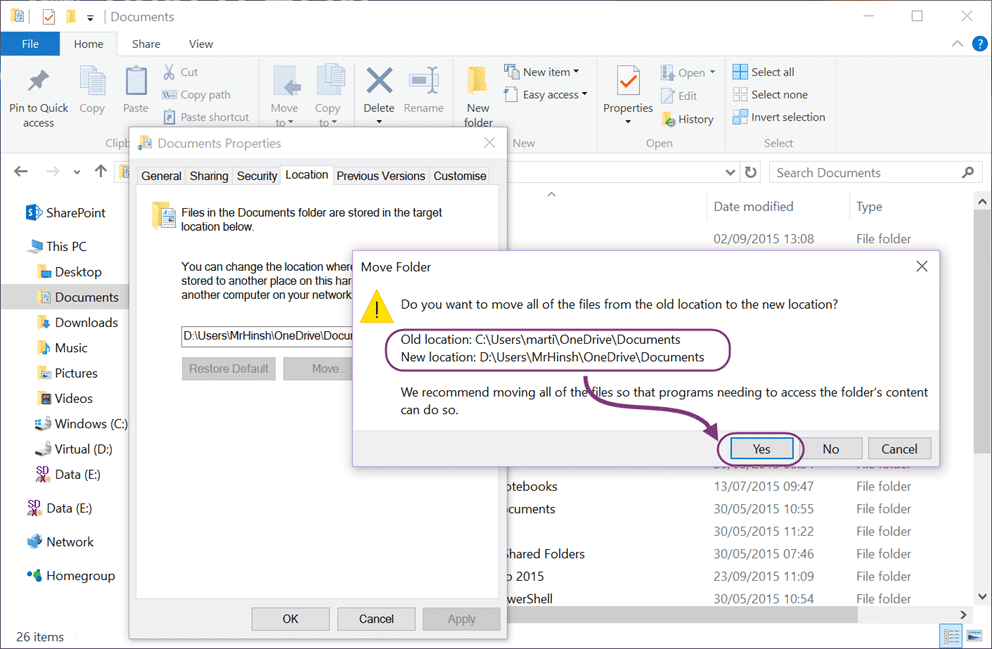Open the Properties ribbon icon

[628, 81]
